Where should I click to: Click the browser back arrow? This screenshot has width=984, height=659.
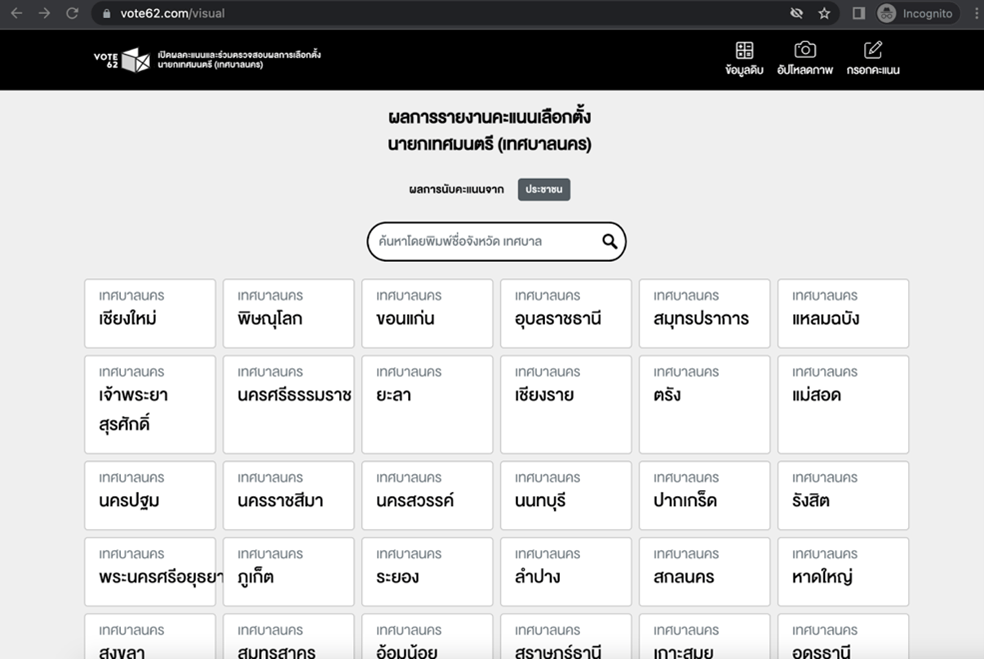point(16,13)
